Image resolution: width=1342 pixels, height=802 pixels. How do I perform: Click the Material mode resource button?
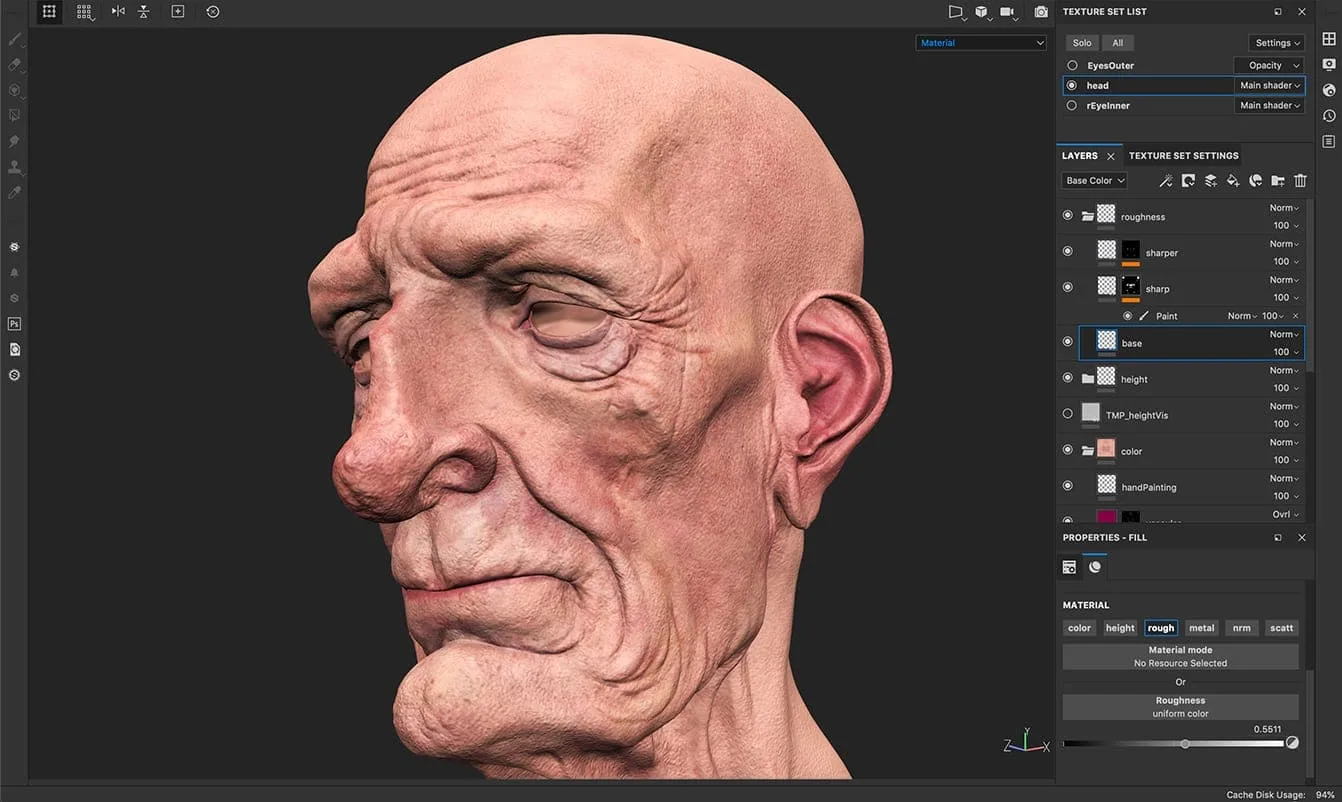[x=1180, y=656]
